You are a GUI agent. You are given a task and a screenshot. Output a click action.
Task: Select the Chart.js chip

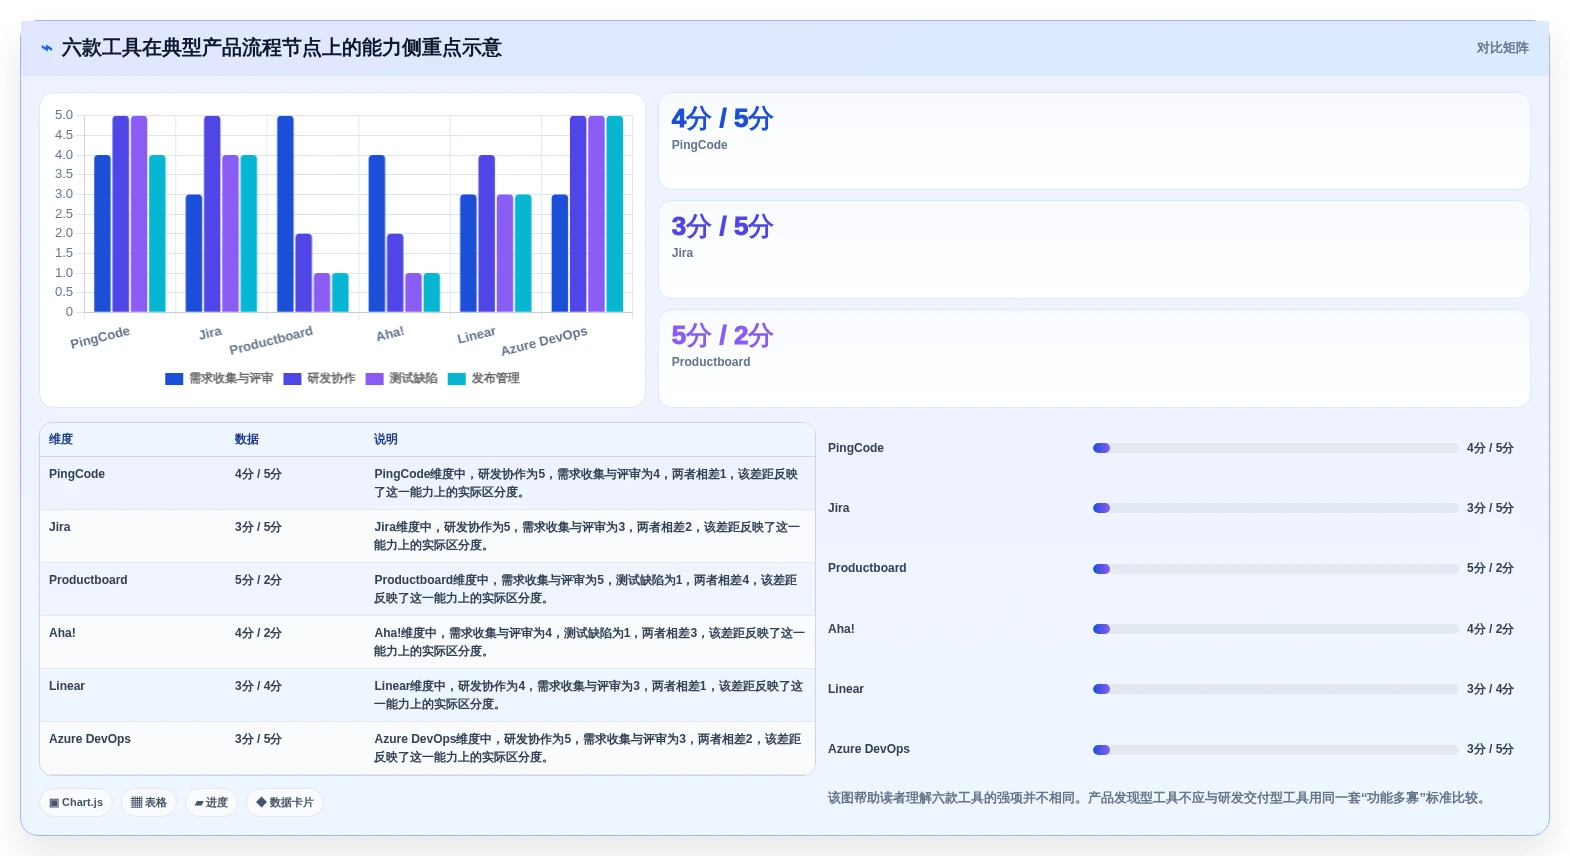pos(76,802)
